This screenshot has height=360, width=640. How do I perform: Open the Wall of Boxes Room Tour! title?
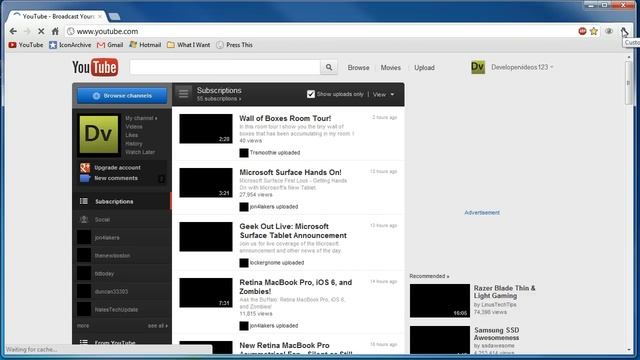tap(285, 118)
